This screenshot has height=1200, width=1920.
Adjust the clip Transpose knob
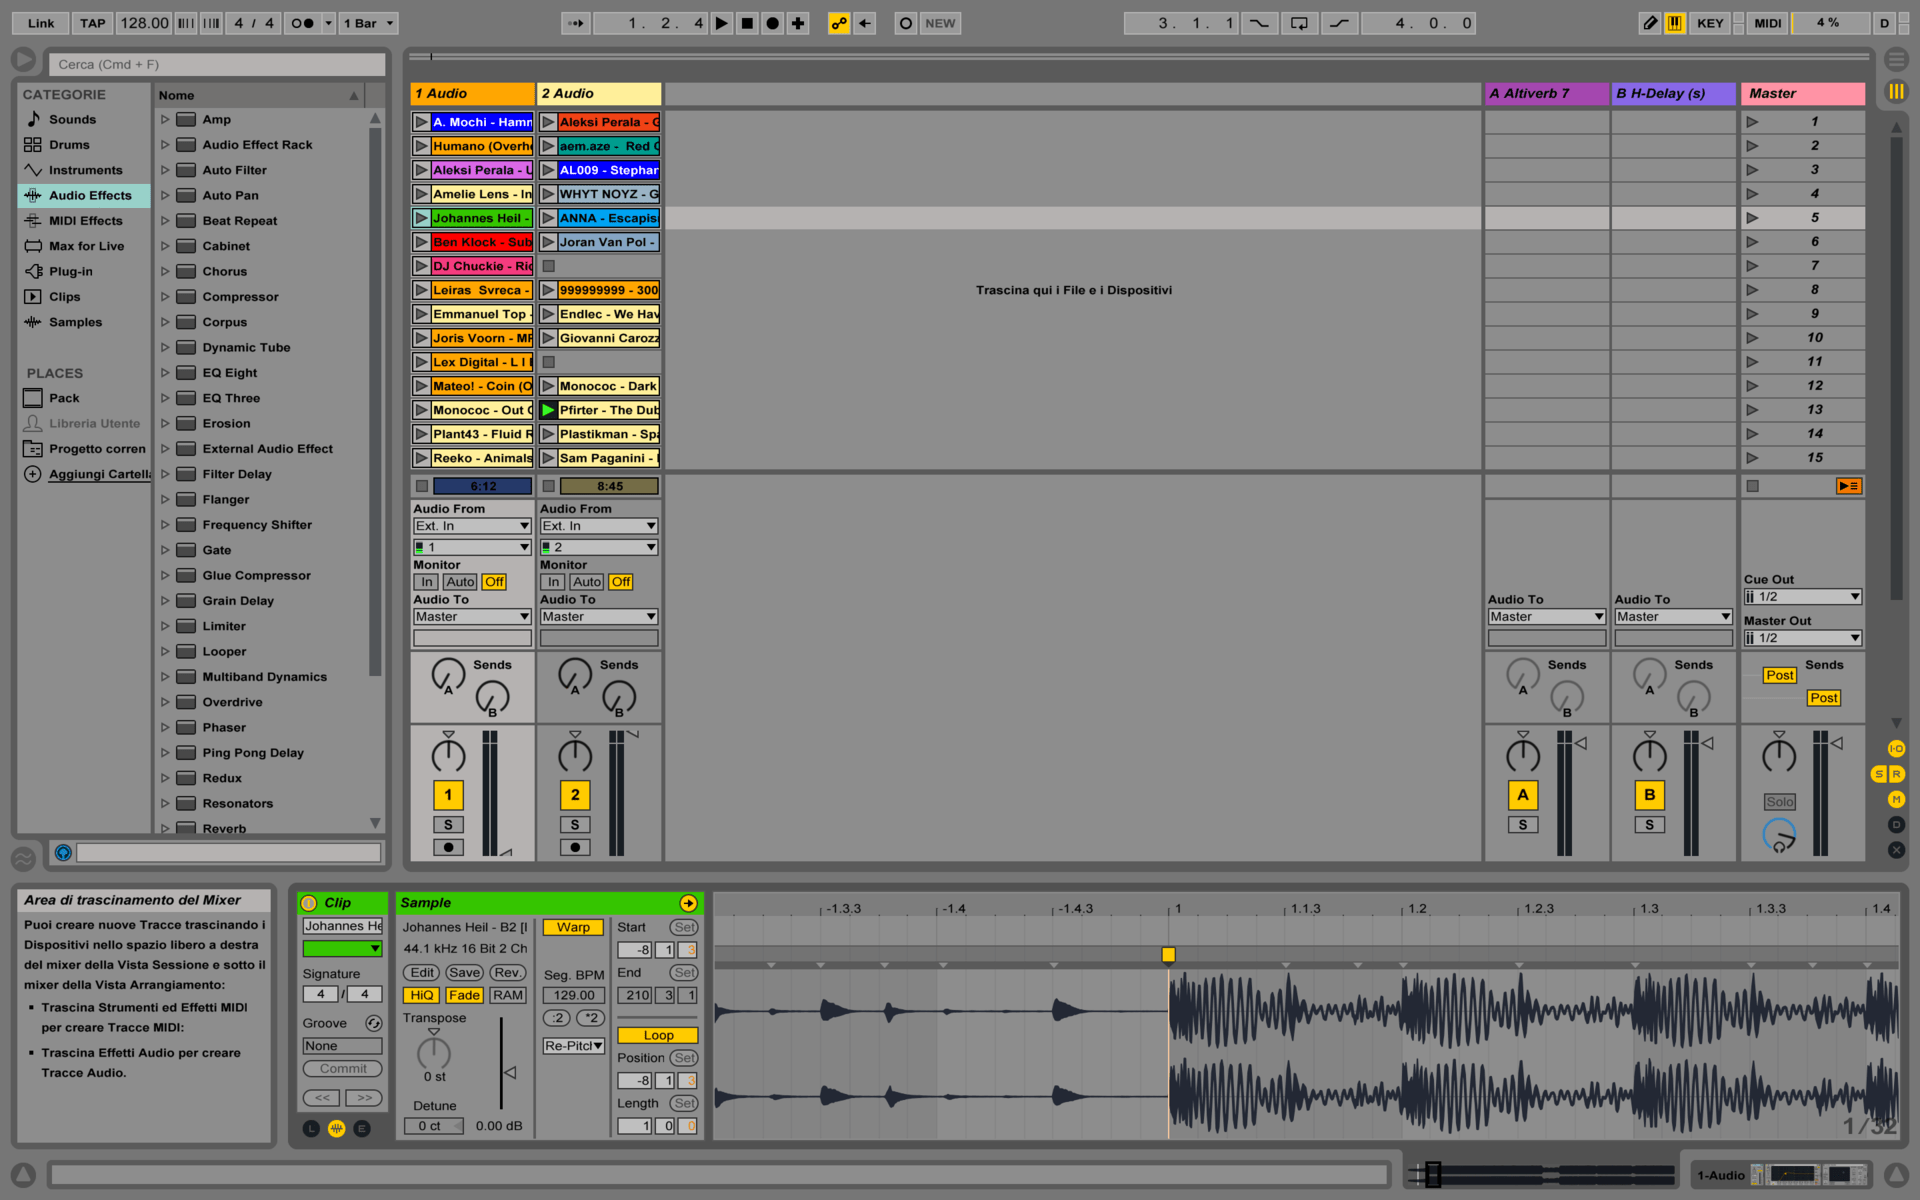pos(434,1052)
